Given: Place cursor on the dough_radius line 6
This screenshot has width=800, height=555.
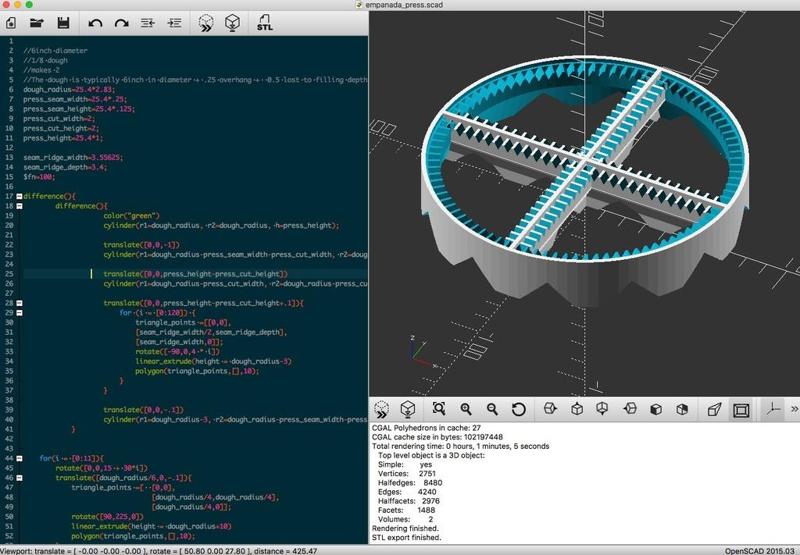Looking at the screenshot, I should coord(69,89).
